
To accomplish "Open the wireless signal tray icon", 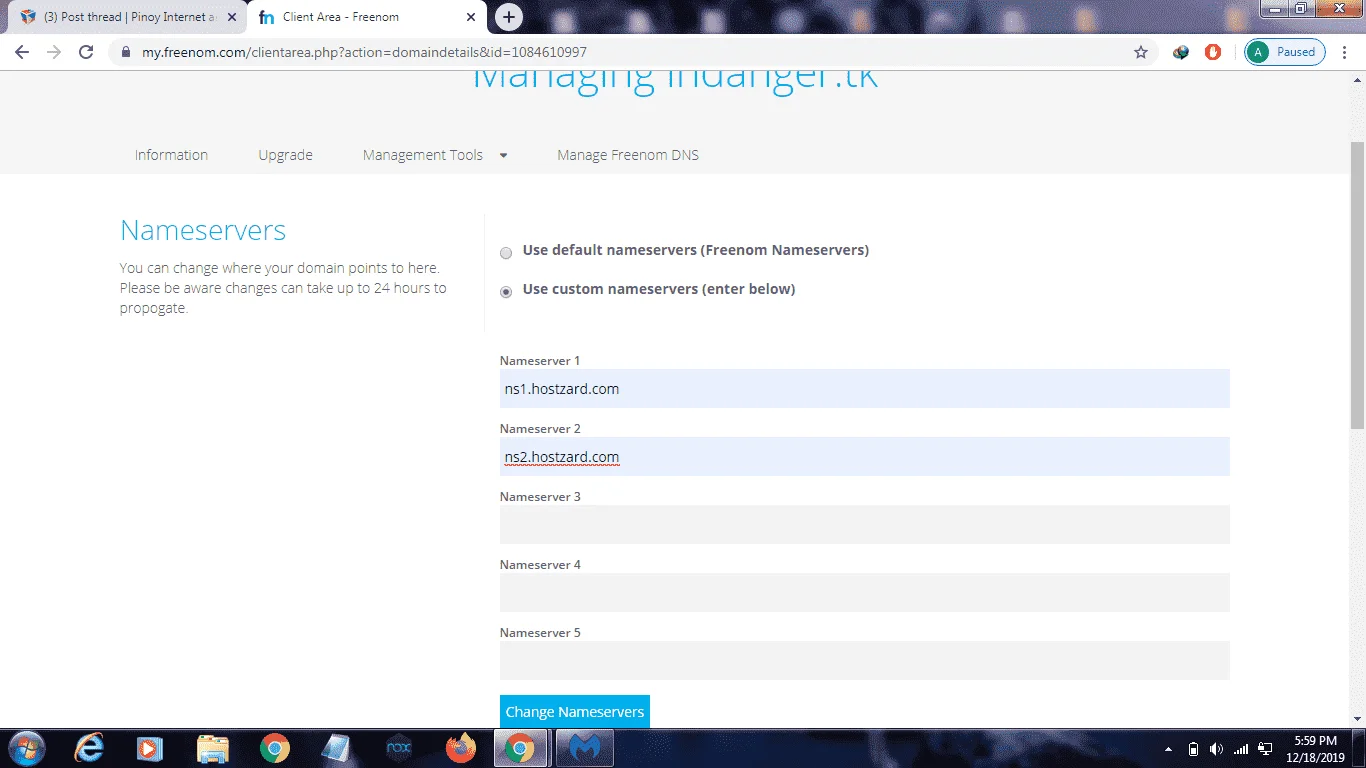I will click(1241, 749).
